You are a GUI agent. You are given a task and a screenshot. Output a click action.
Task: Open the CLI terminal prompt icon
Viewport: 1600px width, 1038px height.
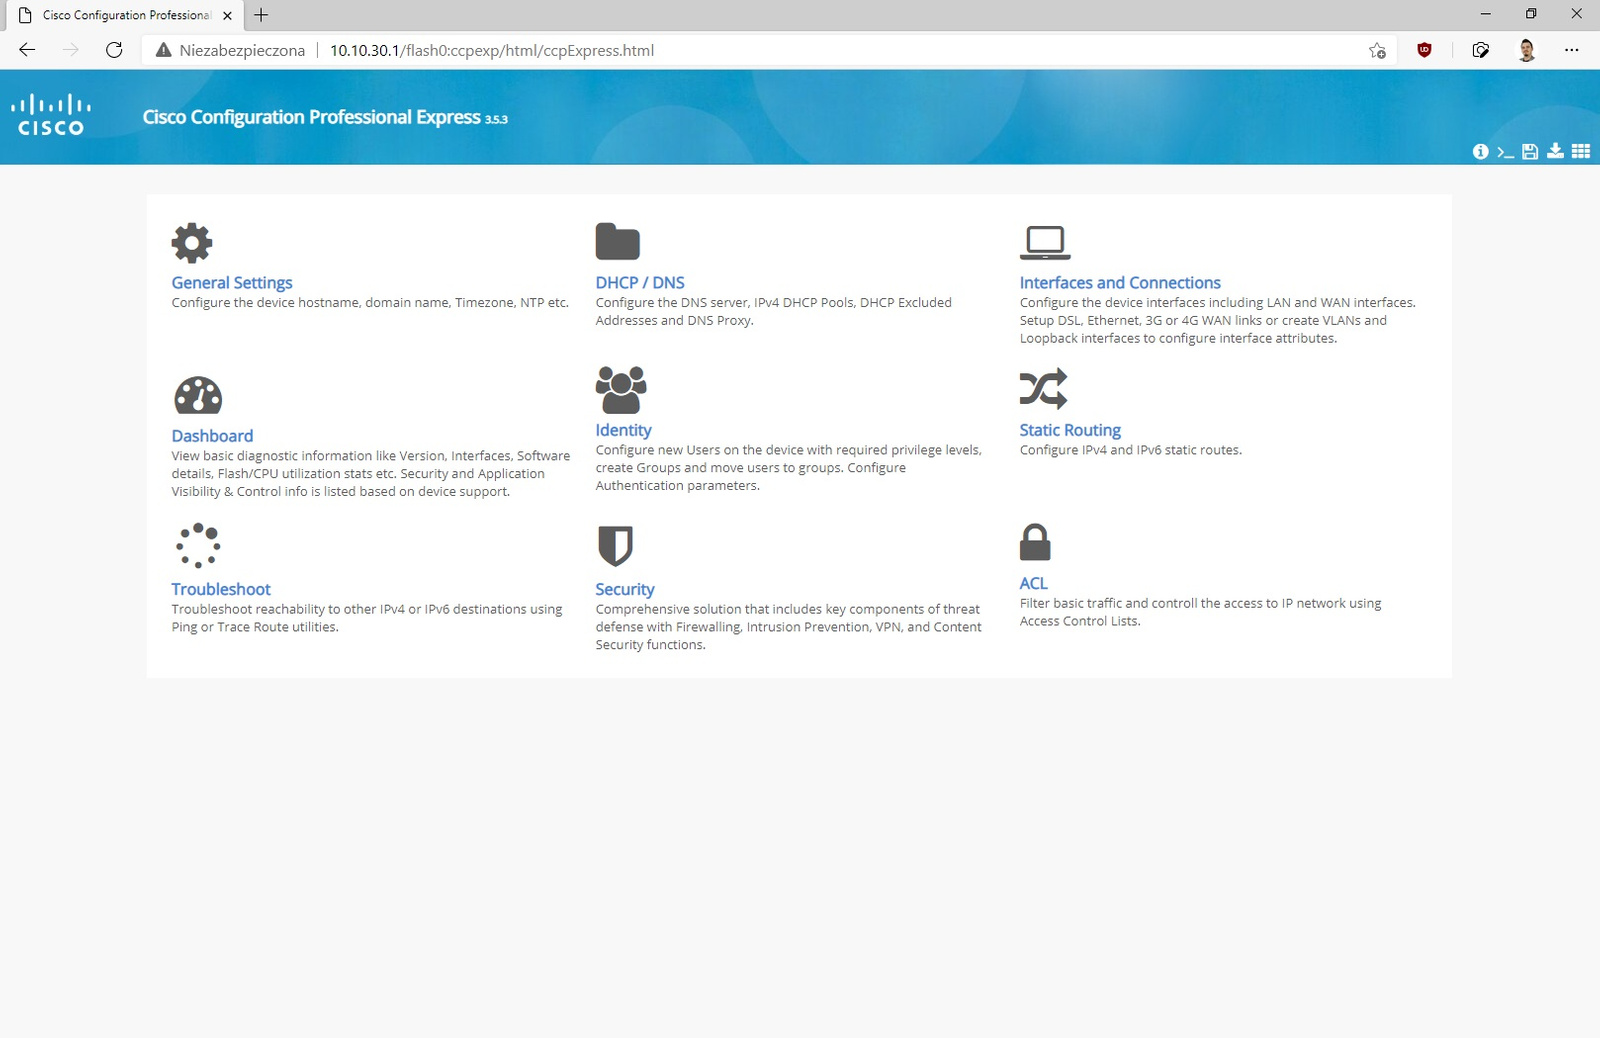pos(1505,152)
